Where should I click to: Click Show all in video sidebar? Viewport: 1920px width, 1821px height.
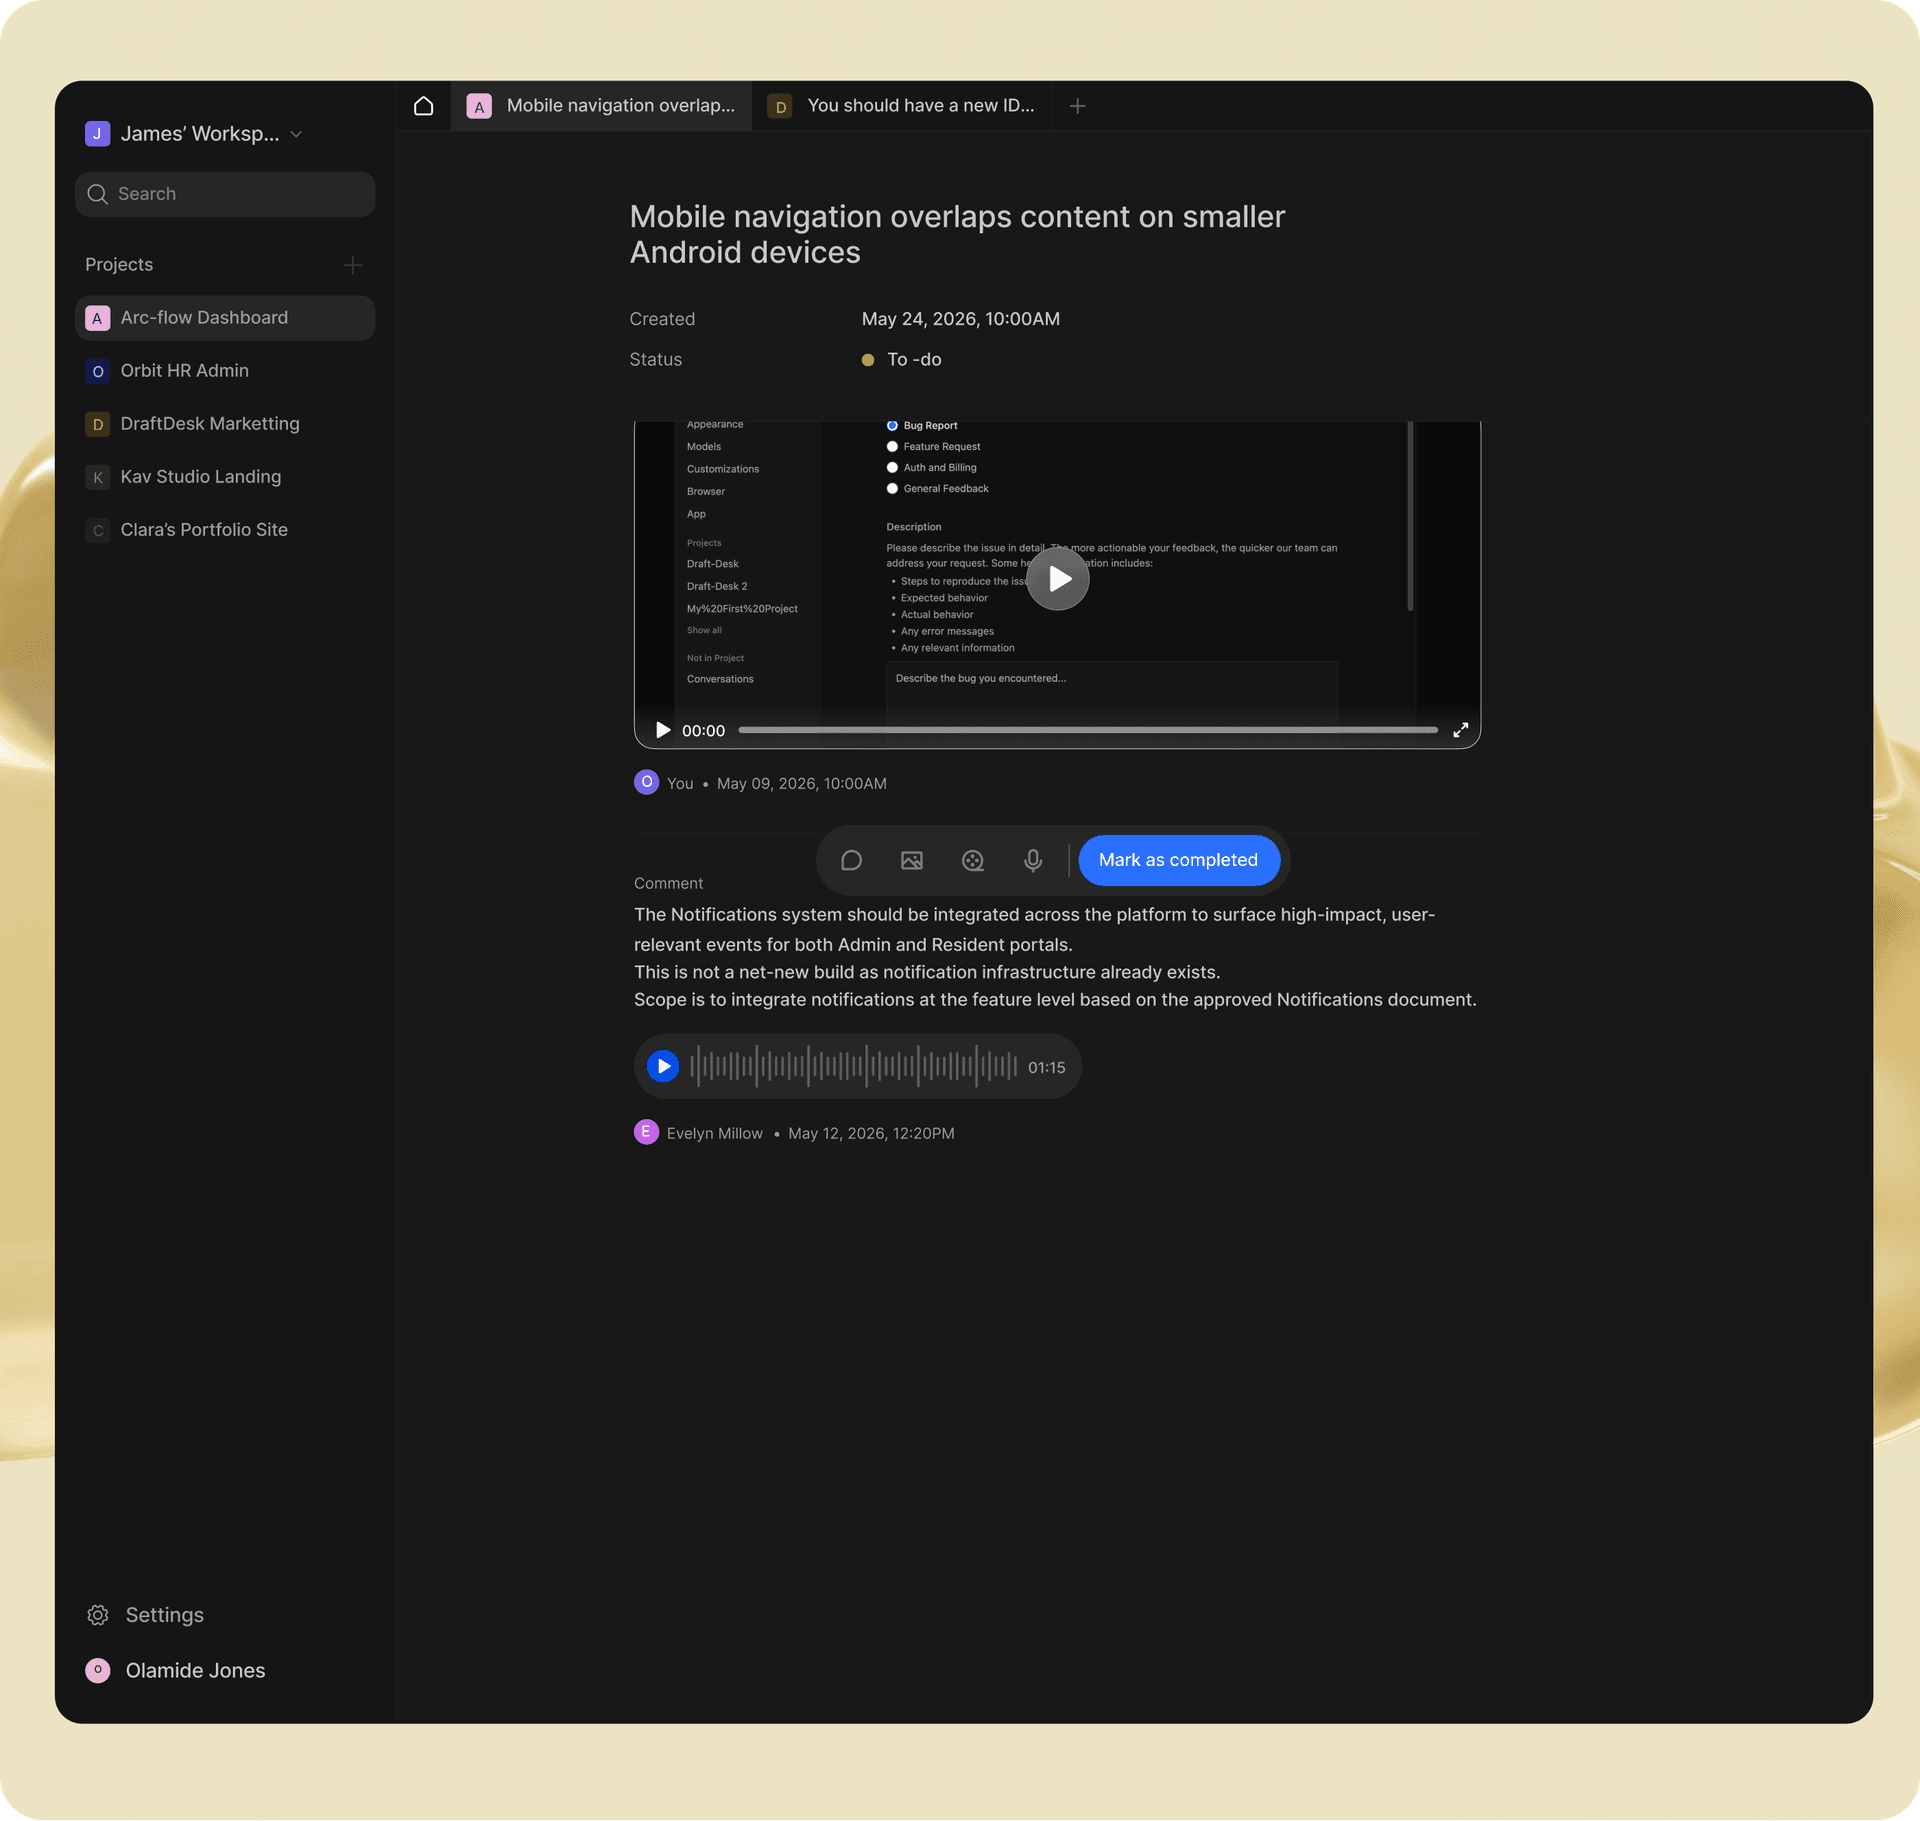(704, 631)
